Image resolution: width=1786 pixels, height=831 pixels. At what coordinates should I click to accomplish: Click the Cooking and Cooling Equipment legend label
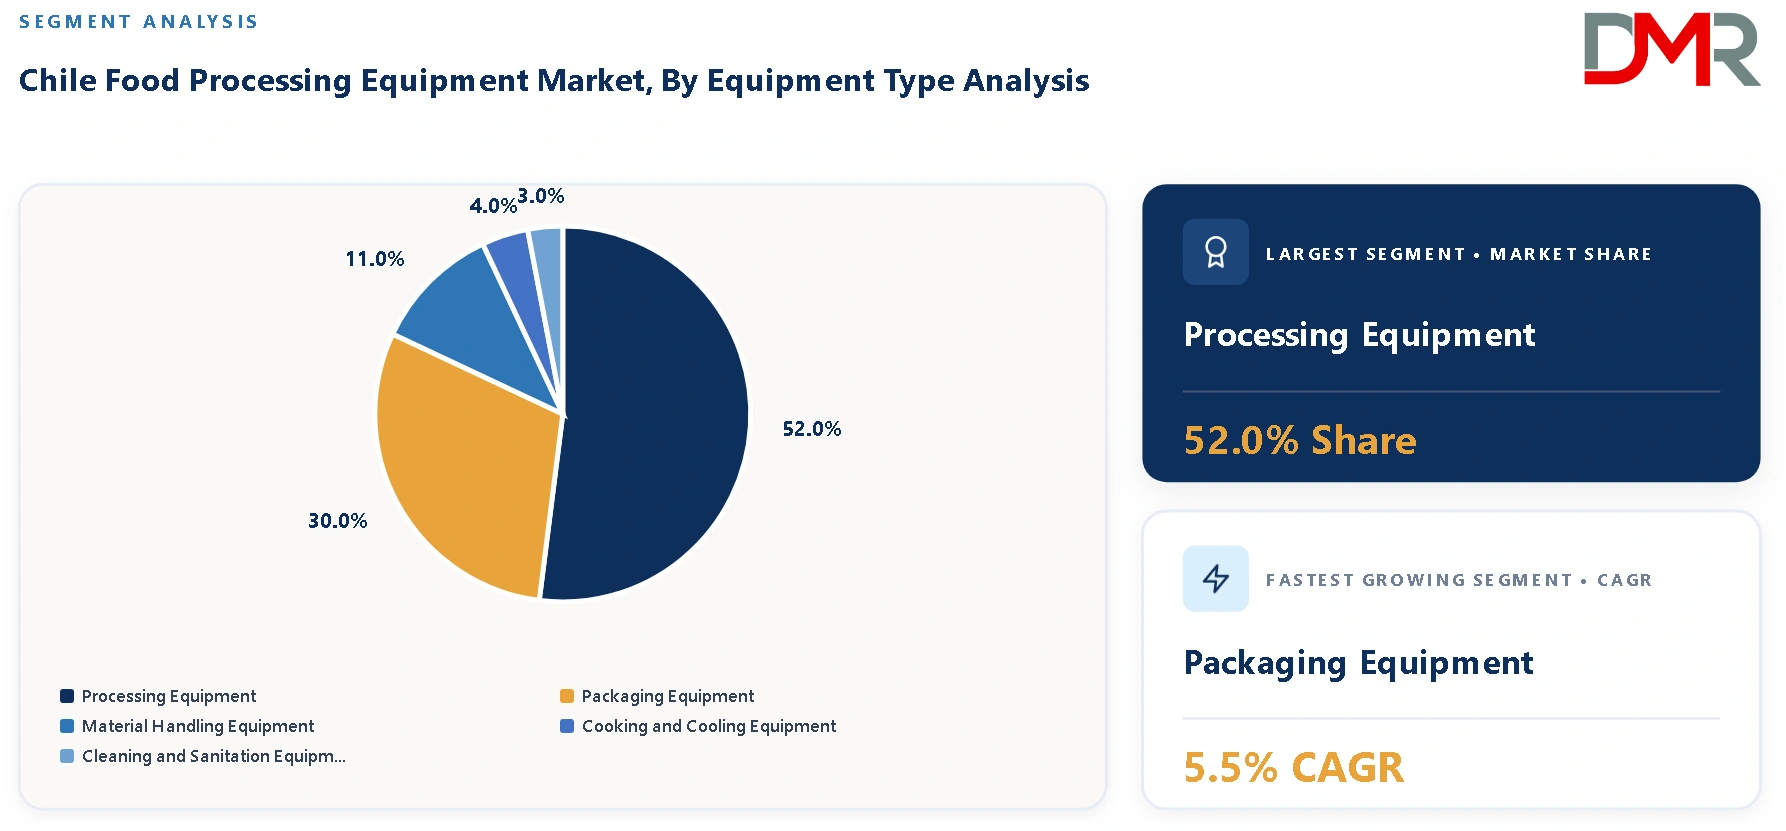click(709, 726)
